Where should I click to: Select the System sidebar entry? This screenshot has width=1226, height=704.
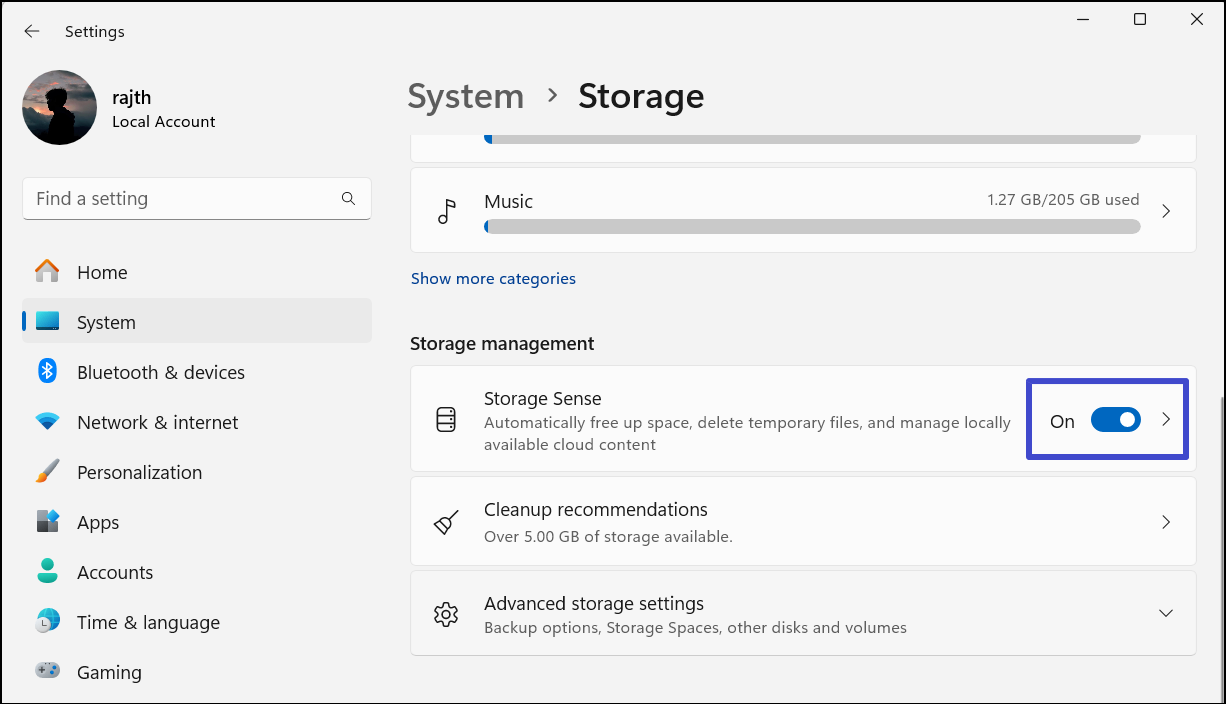tap(106, 322)
